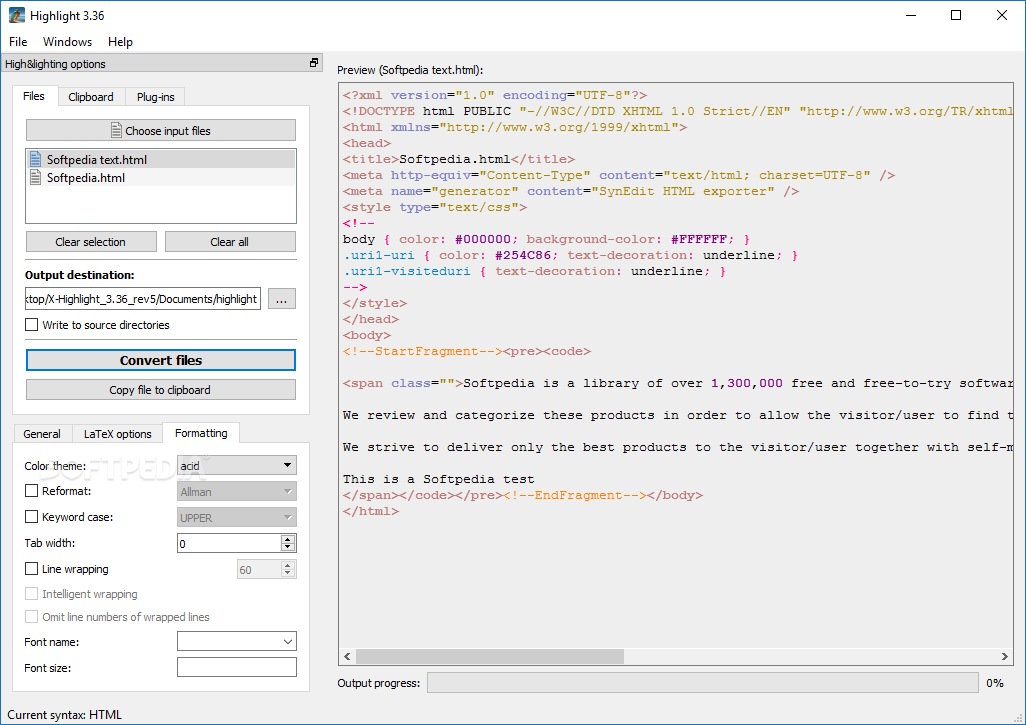
Task: Click the Output progress bar
Action: tap(703, 682)
